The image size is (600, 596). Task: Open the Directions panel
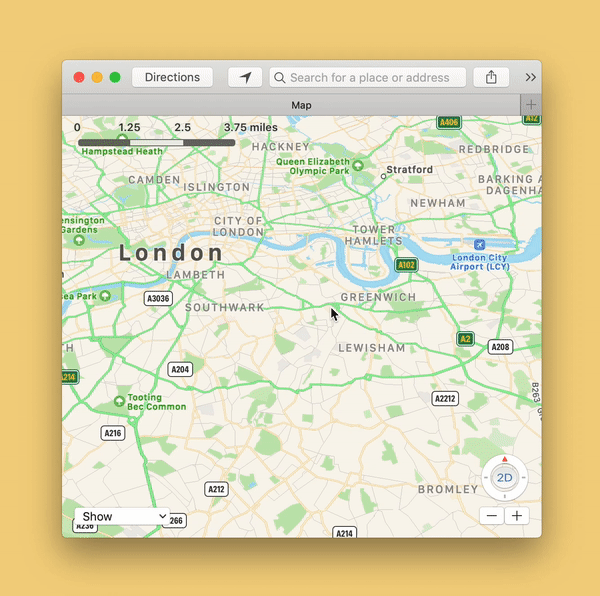tap(172, 77)
